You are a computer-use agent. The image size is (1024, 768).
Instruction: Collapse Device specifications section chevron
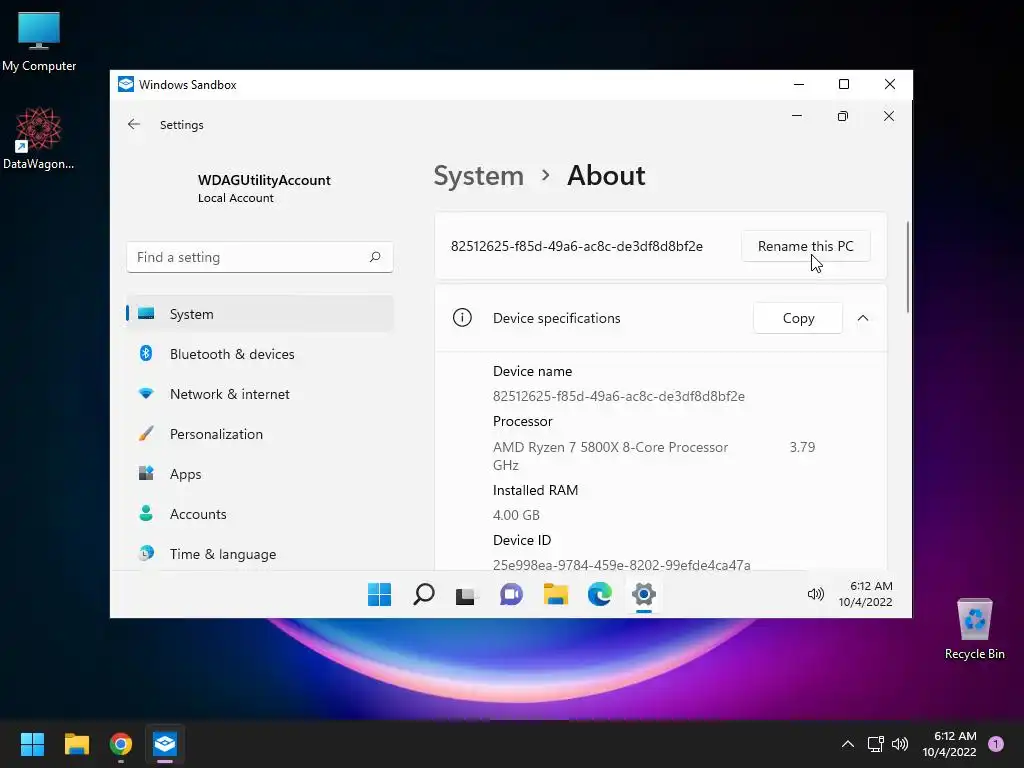coord(863,318)
